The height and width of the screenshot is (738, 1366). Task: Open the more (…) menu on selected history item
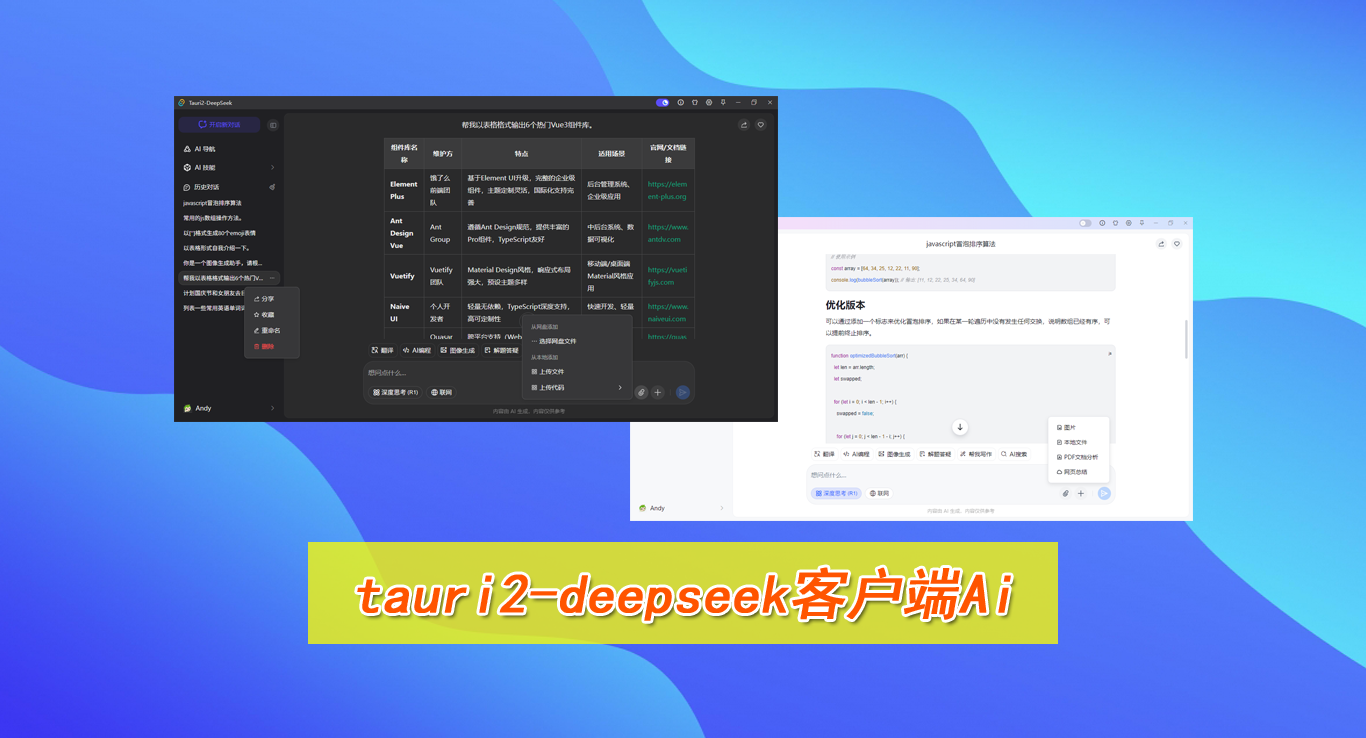point(272,278)
